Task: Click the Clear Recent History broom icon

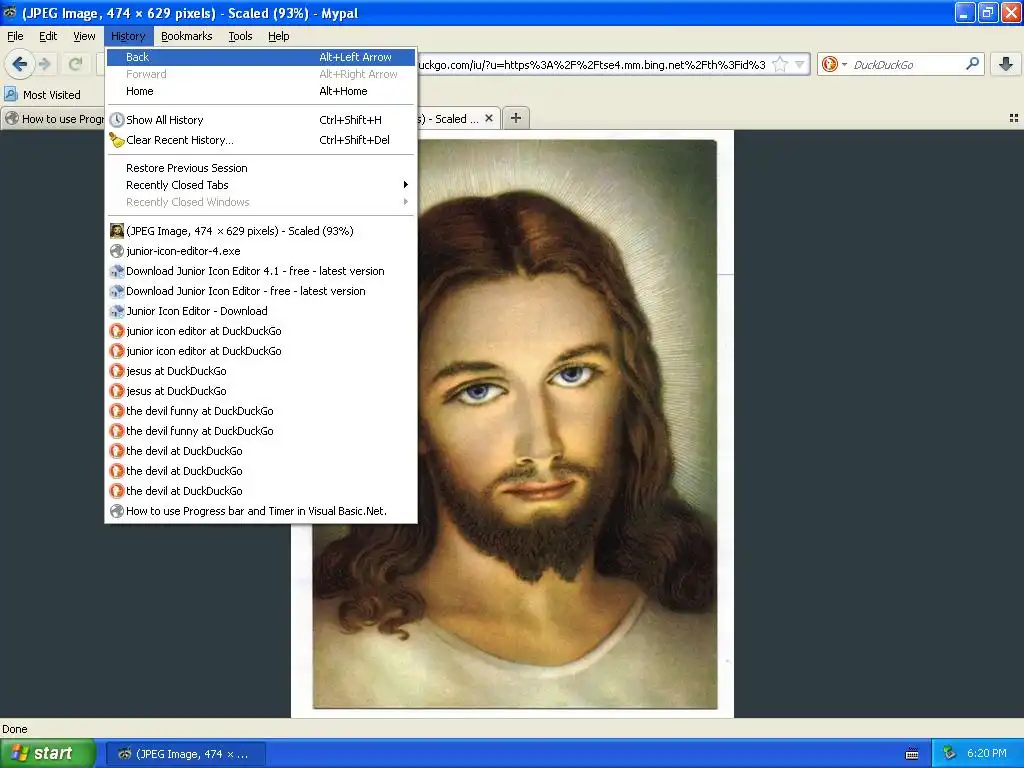Action: click(x=117, y=140)
